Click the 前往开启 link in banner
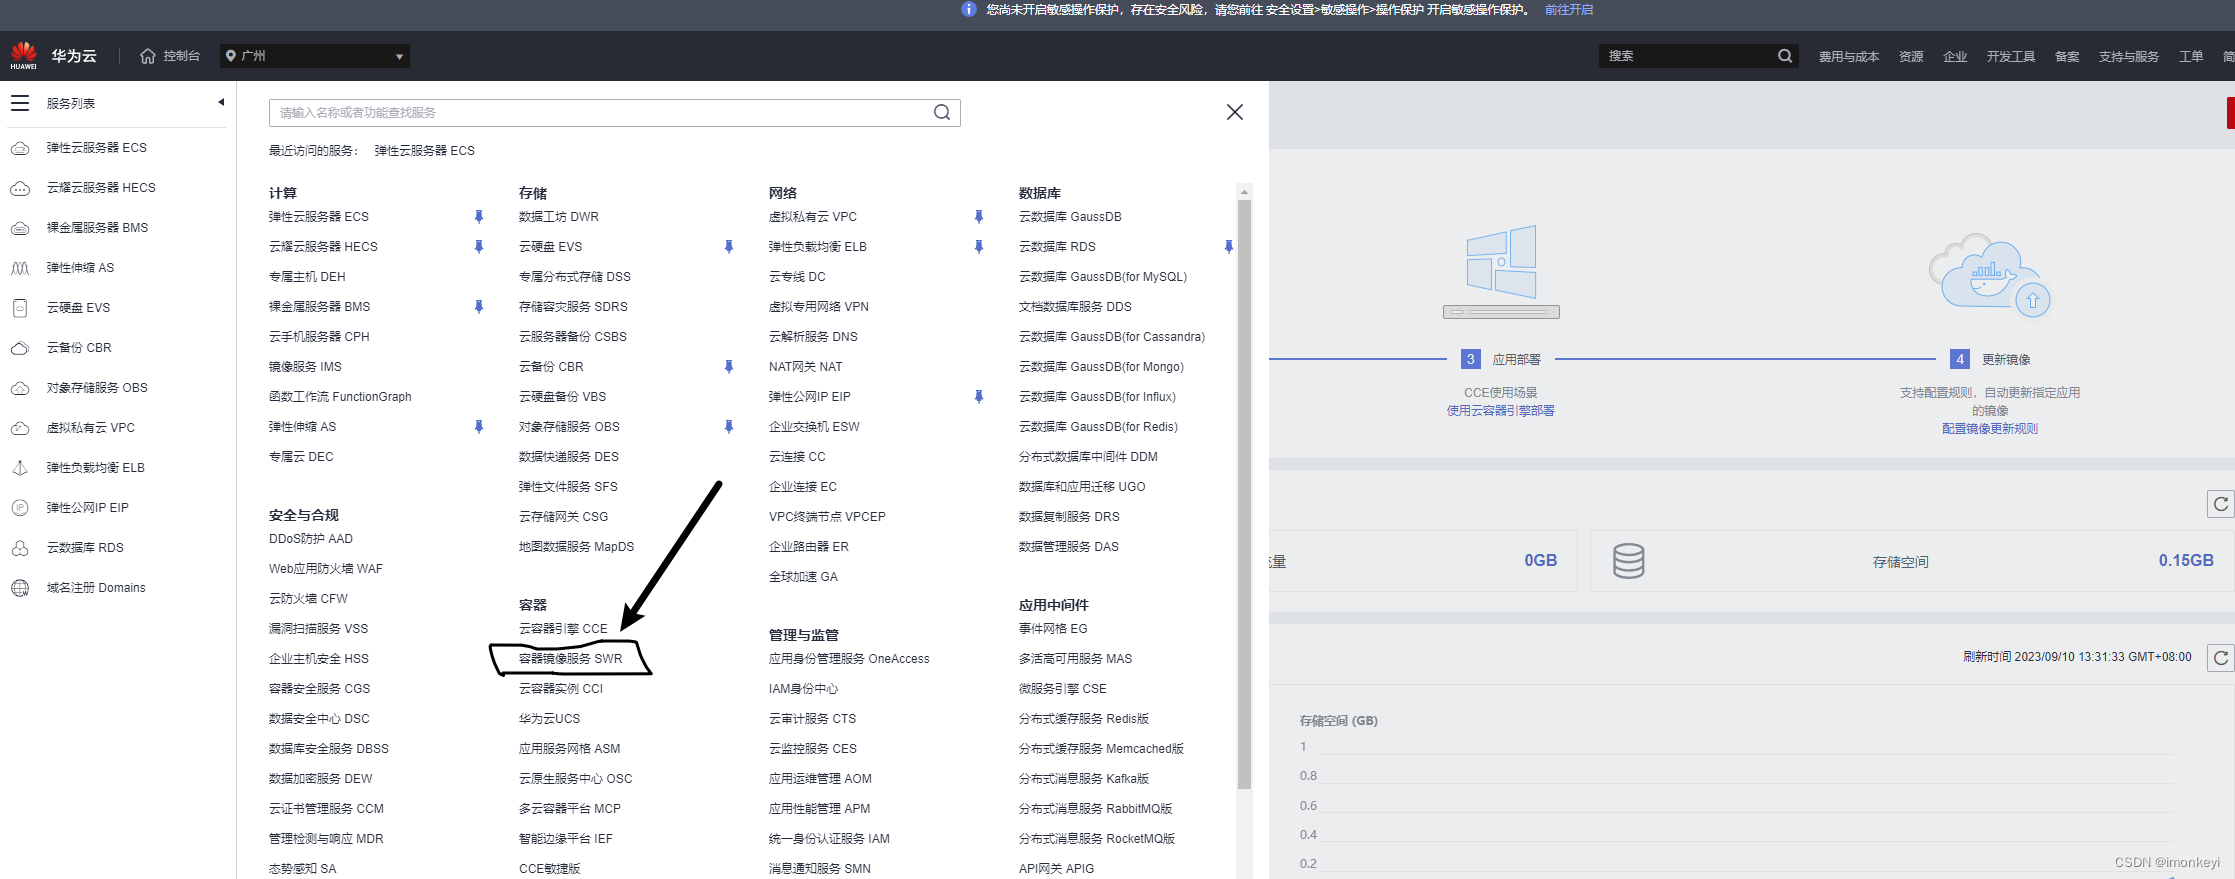Screen dimensions: 2235x879 (x=1569, y=10)
